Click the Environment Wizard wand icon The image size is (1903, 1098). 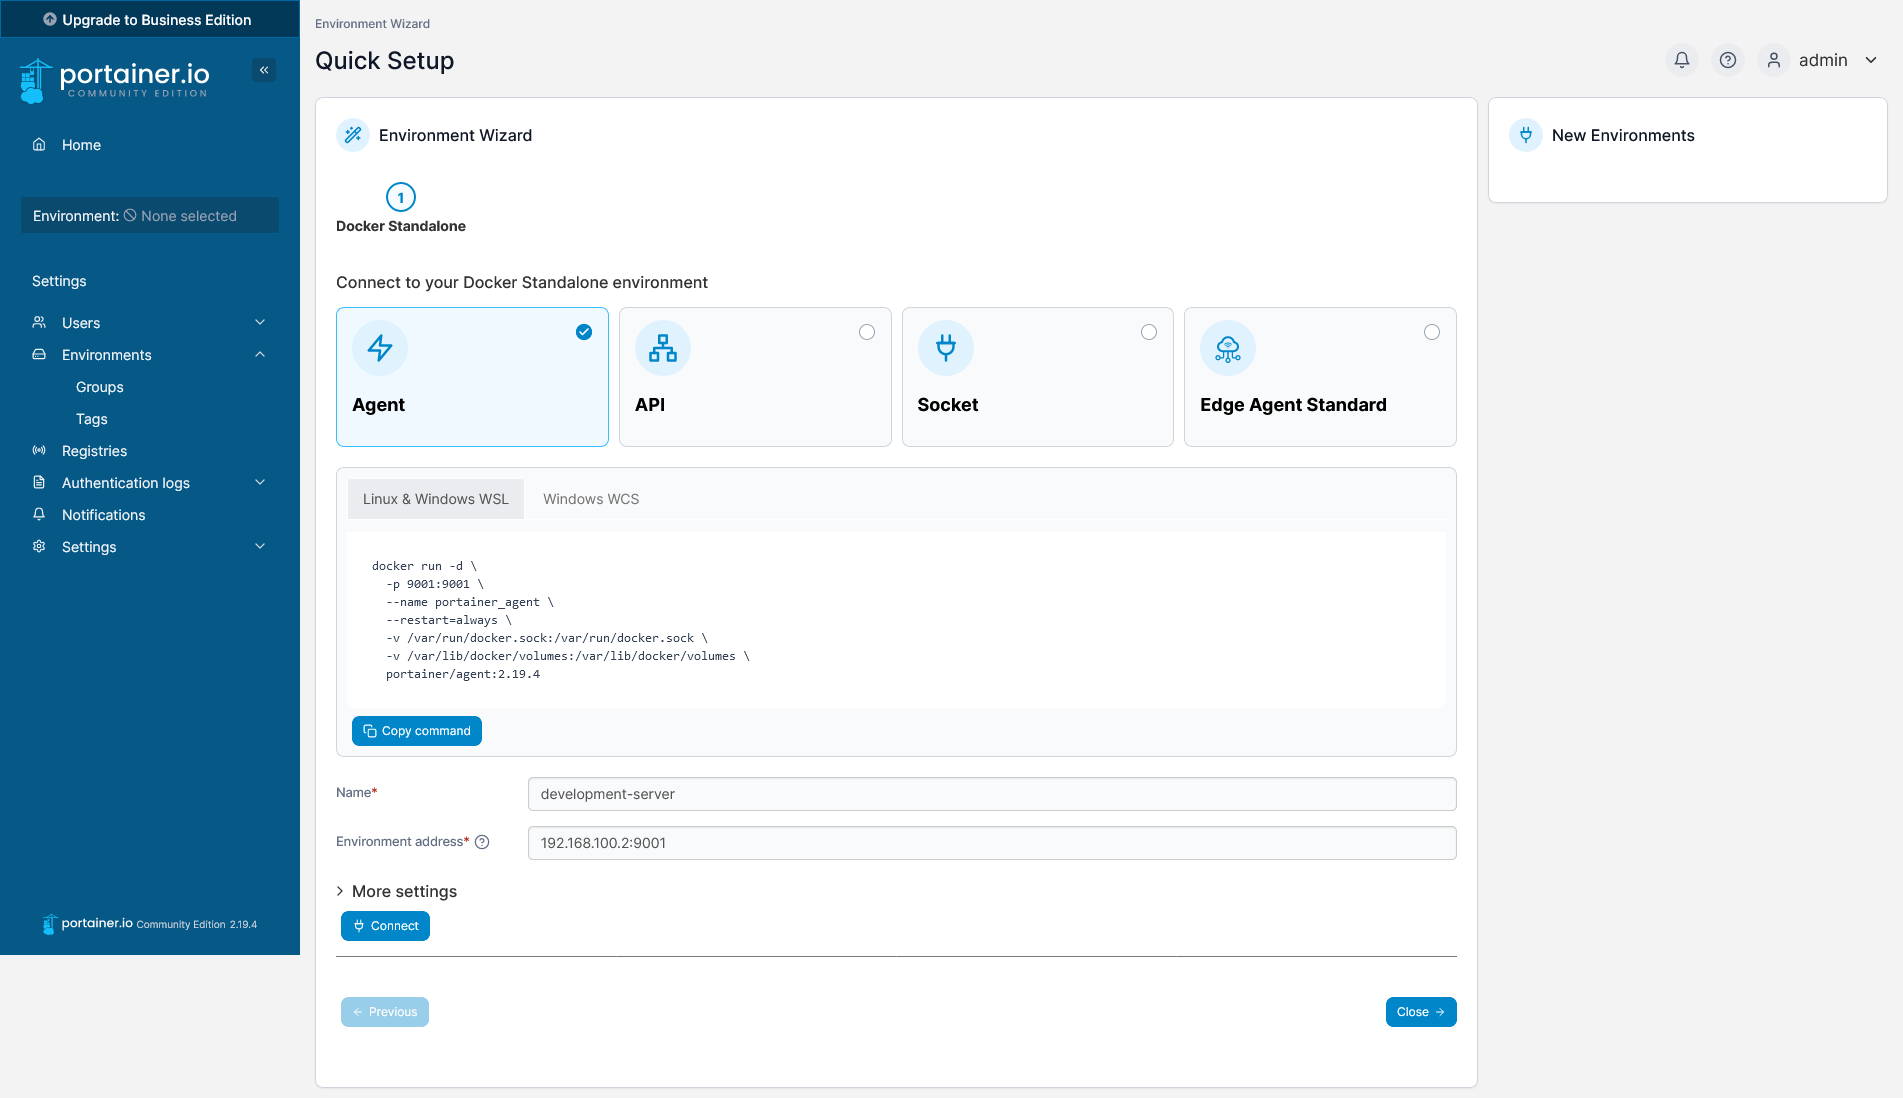(x=353, y=135)
